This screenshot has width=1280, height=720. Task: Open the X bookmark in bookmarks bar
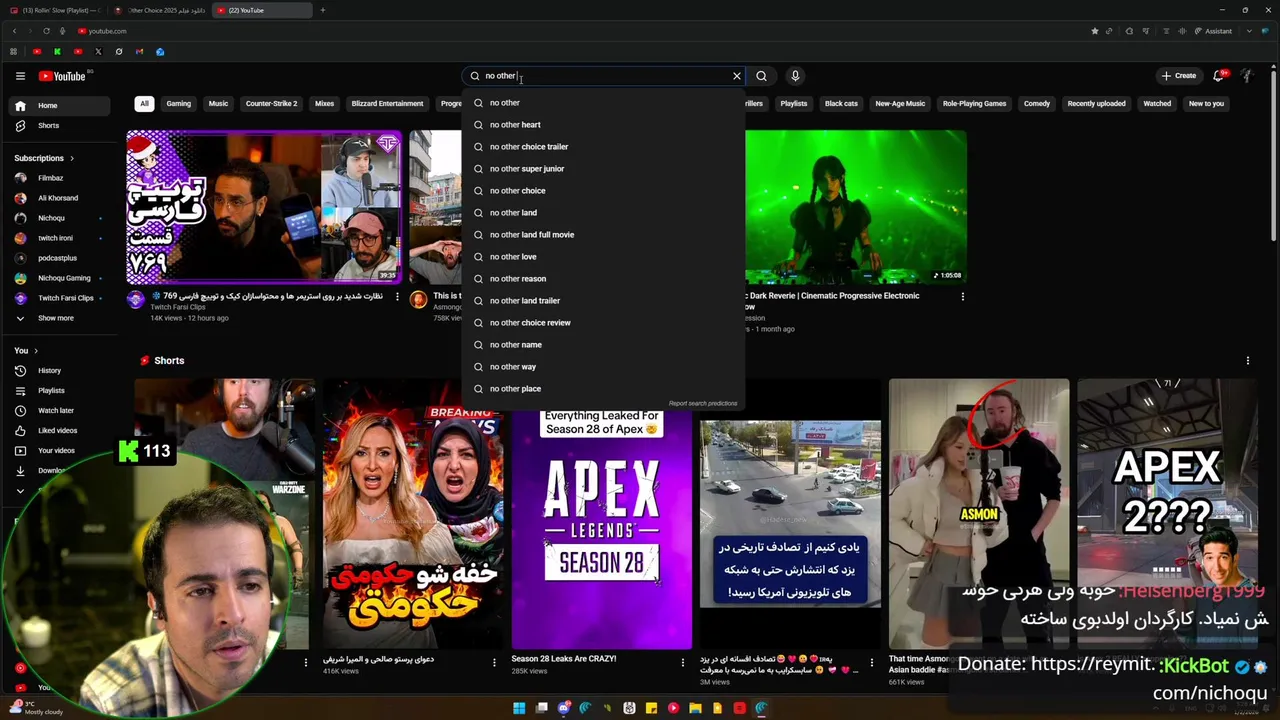(98, 51)
